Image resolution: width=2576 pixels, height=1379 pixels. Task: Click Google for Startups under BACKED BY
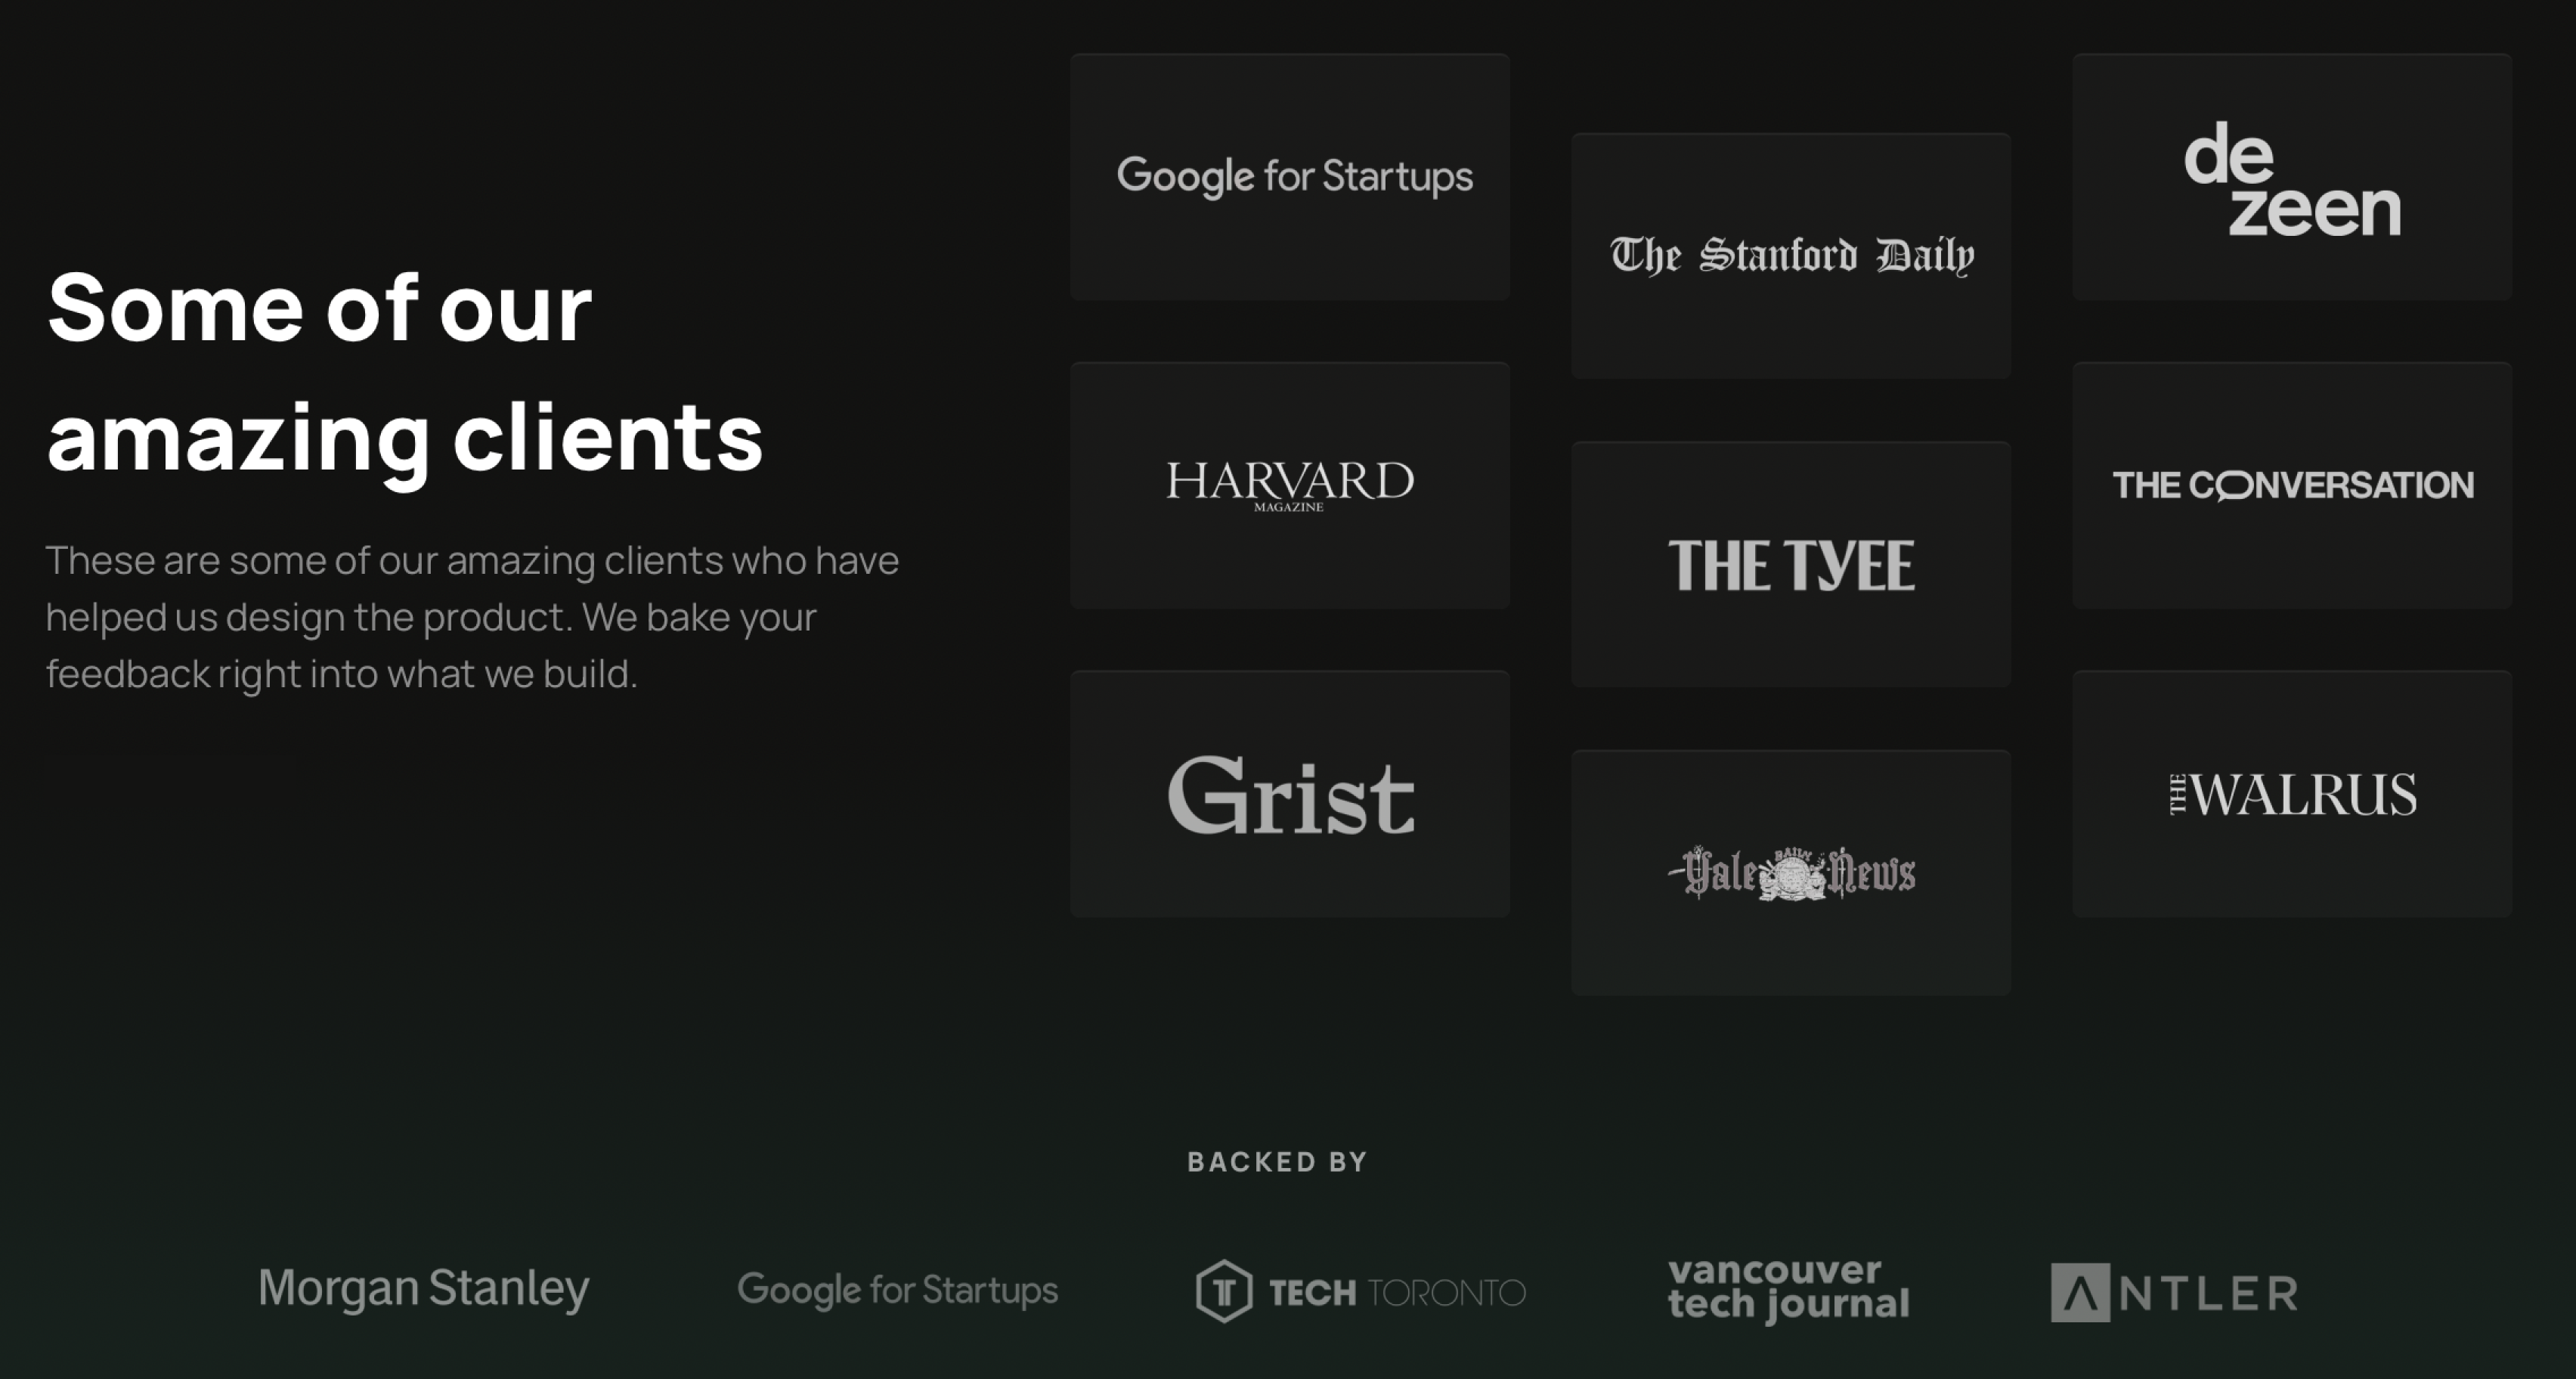[897, 1290]
